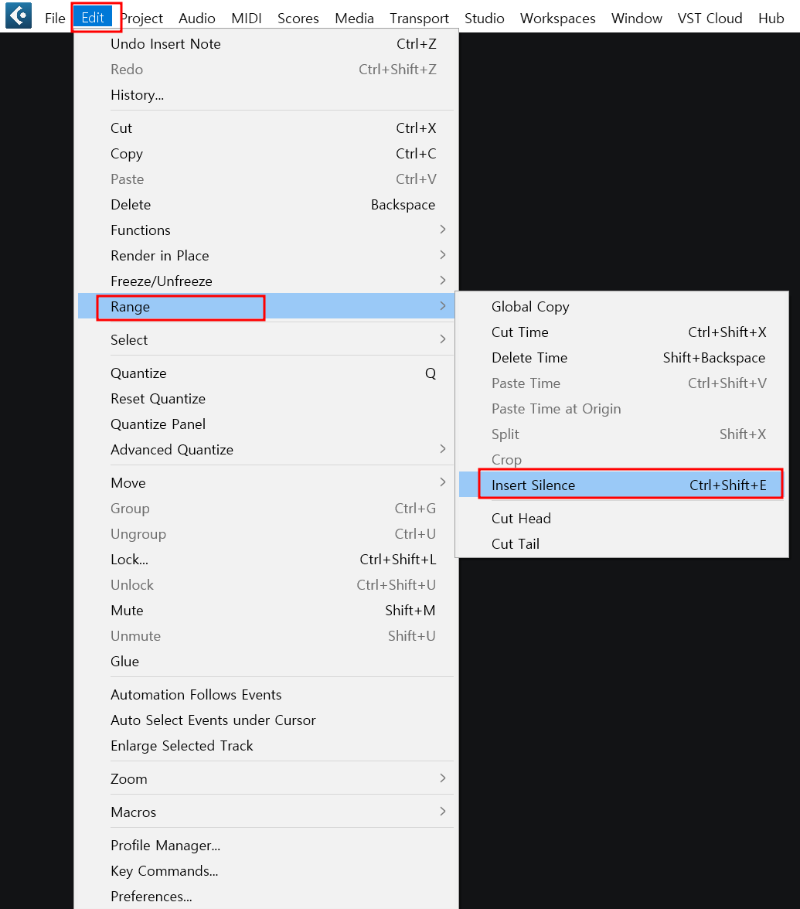Open the Macros submenu
This screenshot has width=800, height=909.
click(267, 812)
